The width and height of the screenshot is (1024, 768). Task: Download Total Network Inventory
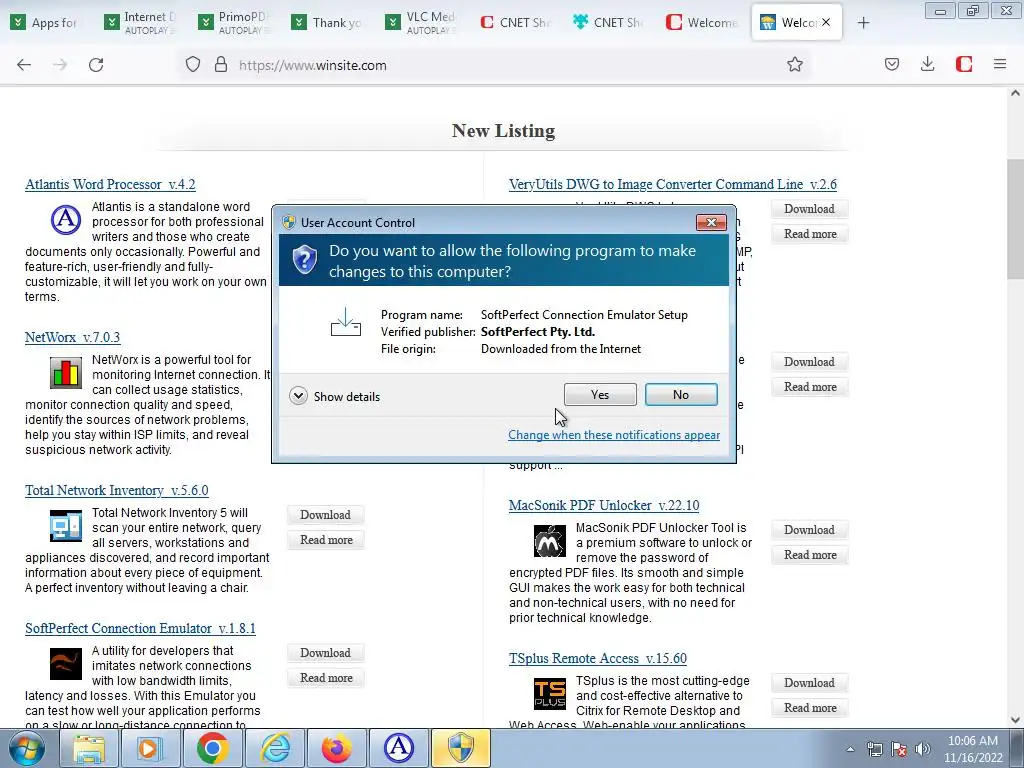[325, 515]
